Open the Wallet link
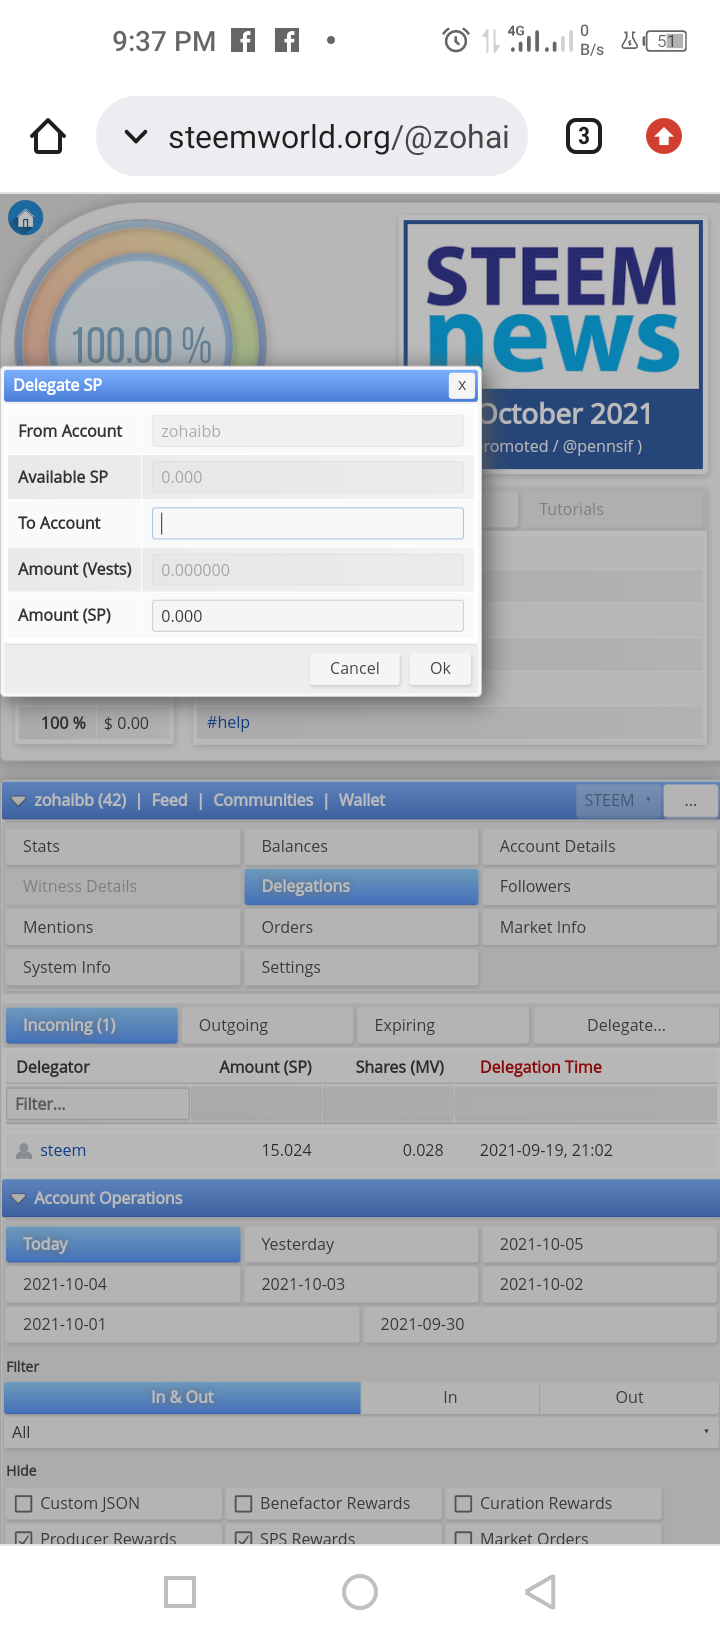720x1640 pixels. 362,801
